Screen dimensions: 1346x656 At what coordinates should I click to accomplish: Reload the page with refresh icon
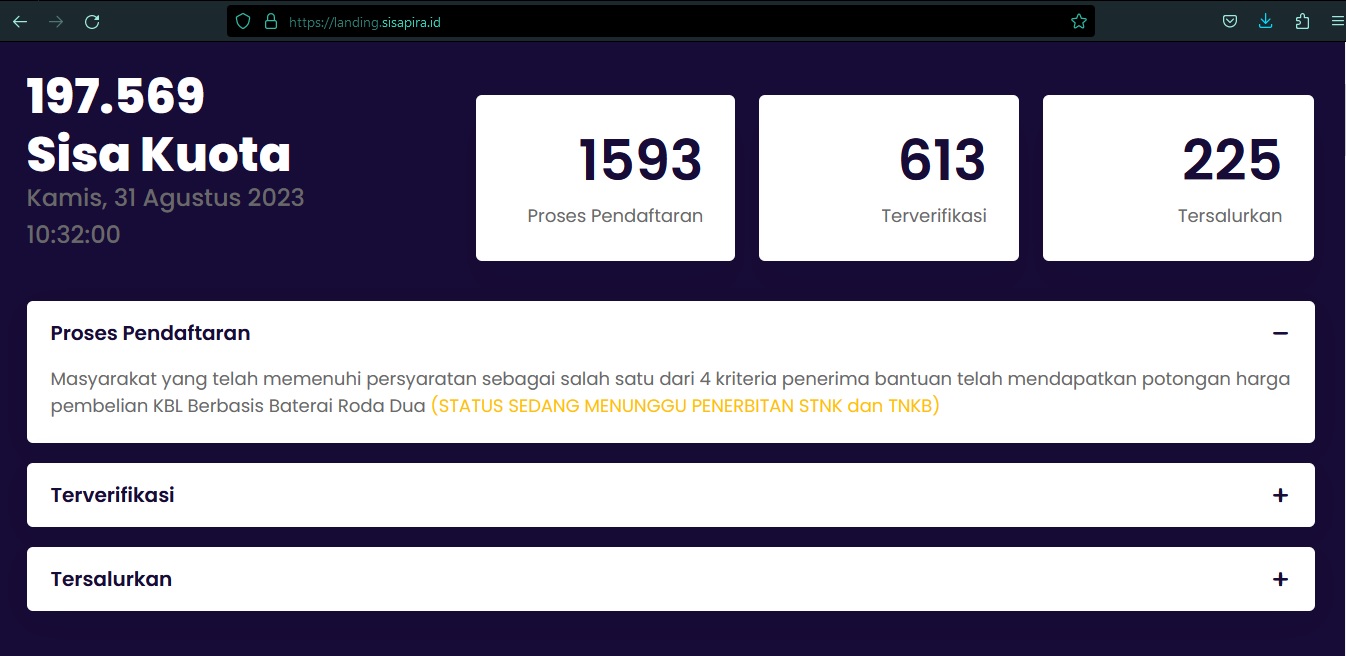point(92,21)
